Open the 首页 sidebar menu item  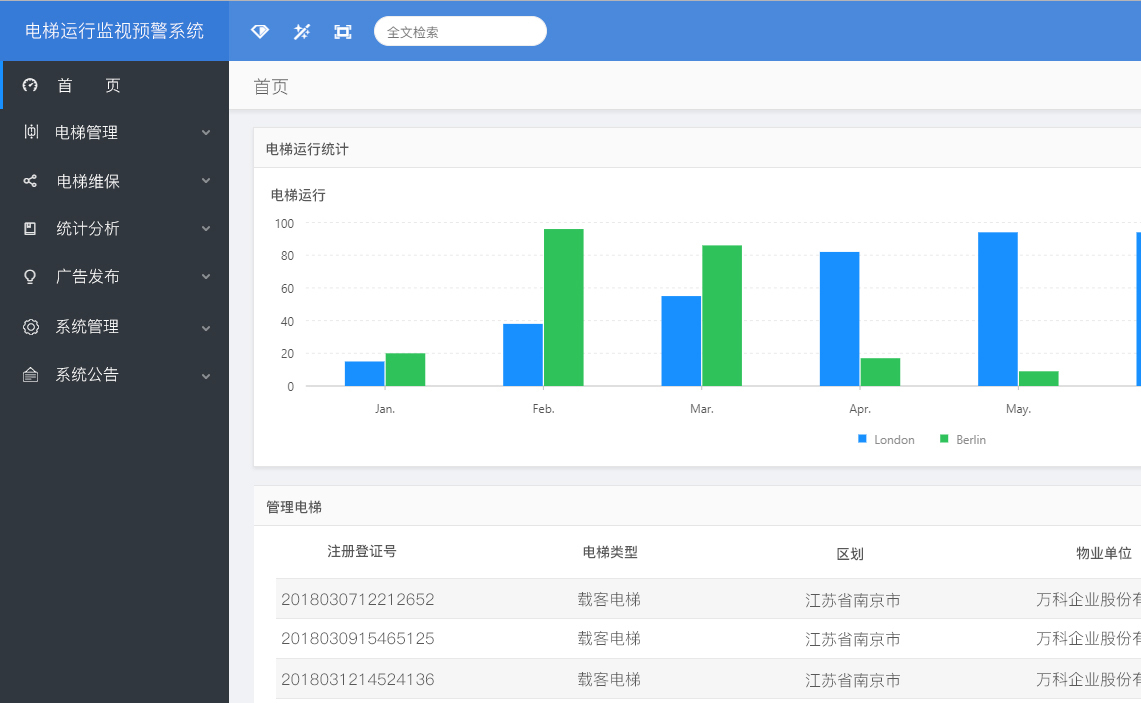pyautogui.click(x=88, y=86)
